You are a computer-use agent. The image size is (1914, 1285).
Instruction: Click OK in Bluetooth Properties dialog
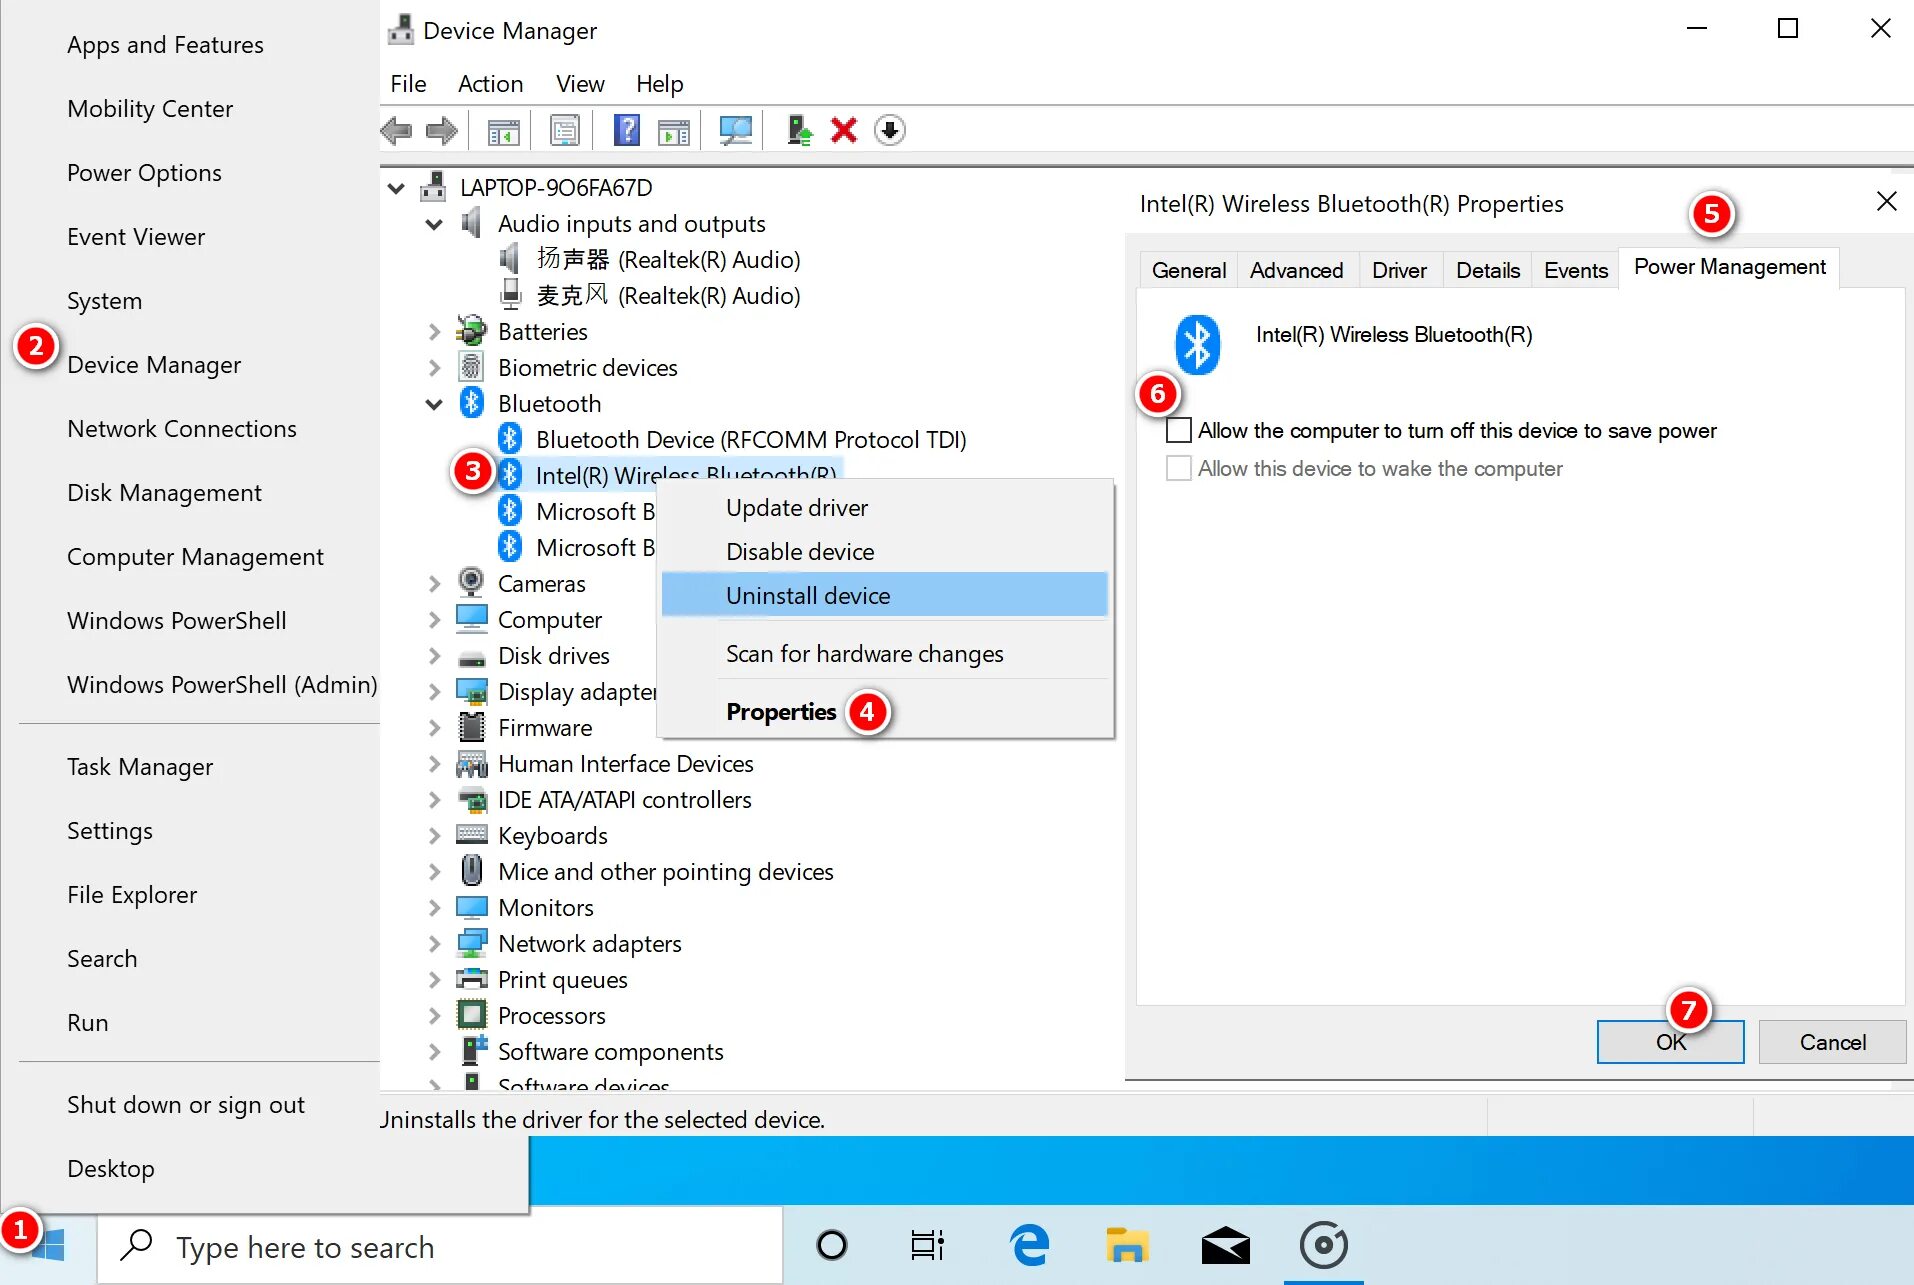coord(1670,1042)
